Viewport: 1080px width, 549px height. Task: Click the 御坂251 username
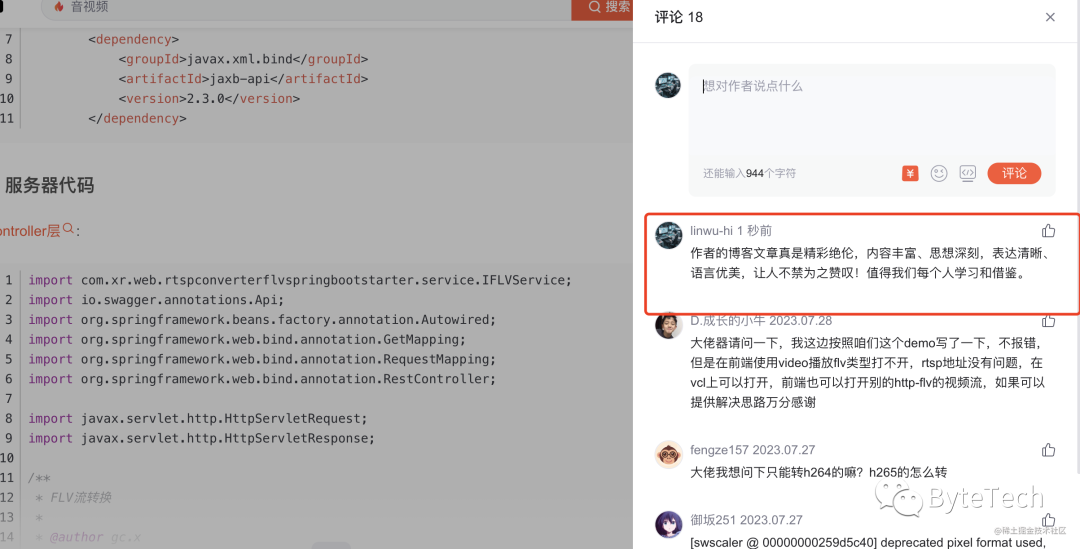pos(713,520)
